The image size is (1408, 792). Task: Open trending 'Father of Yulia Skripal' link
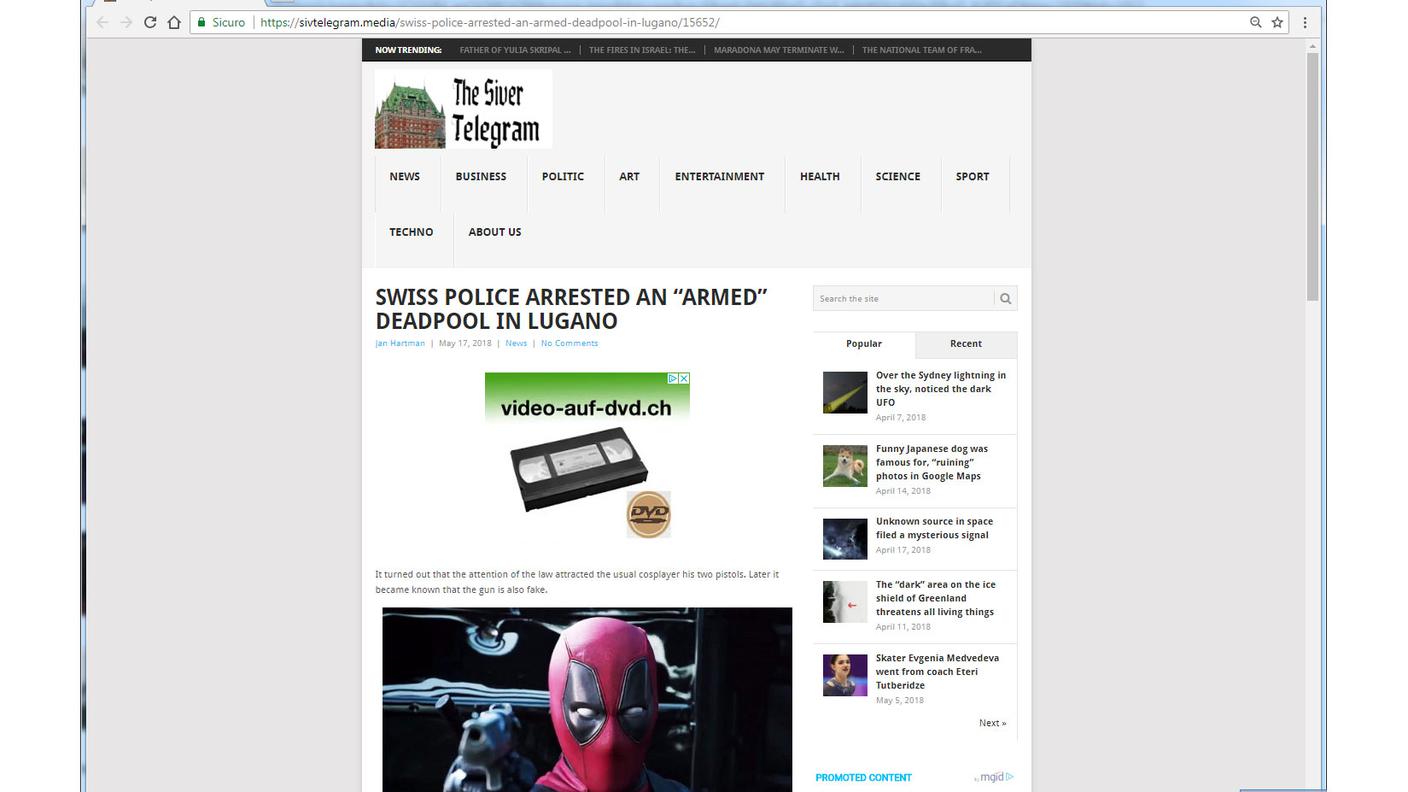pos(515,50)
